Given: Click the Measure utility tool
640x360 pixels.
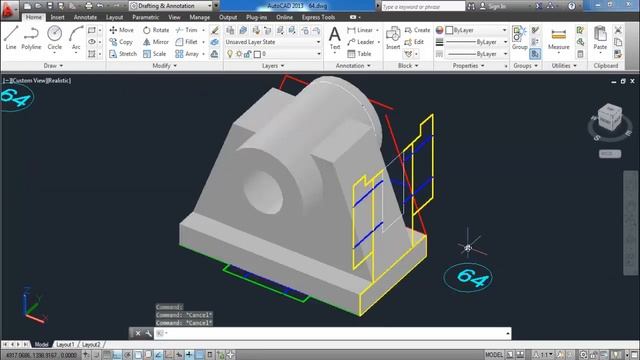Looking at the screenshot, I should pos(558,38).
